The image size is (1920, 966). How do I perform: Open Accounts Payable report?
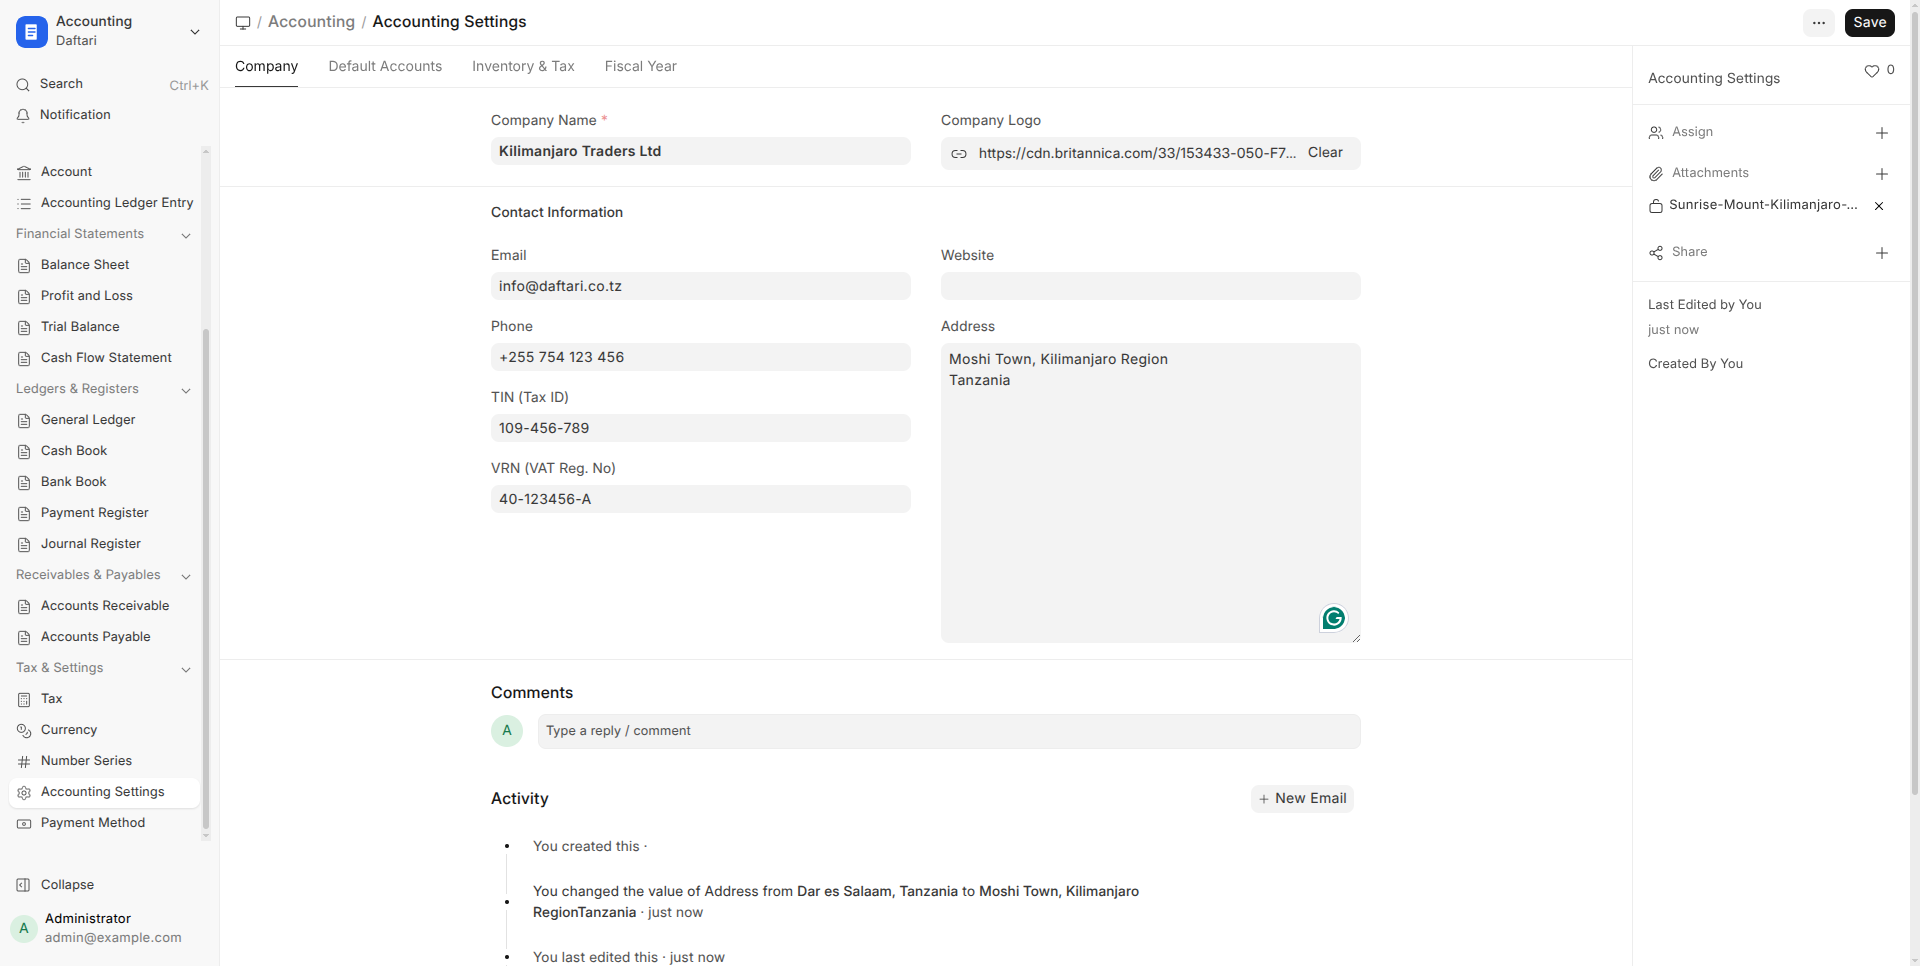104,637
